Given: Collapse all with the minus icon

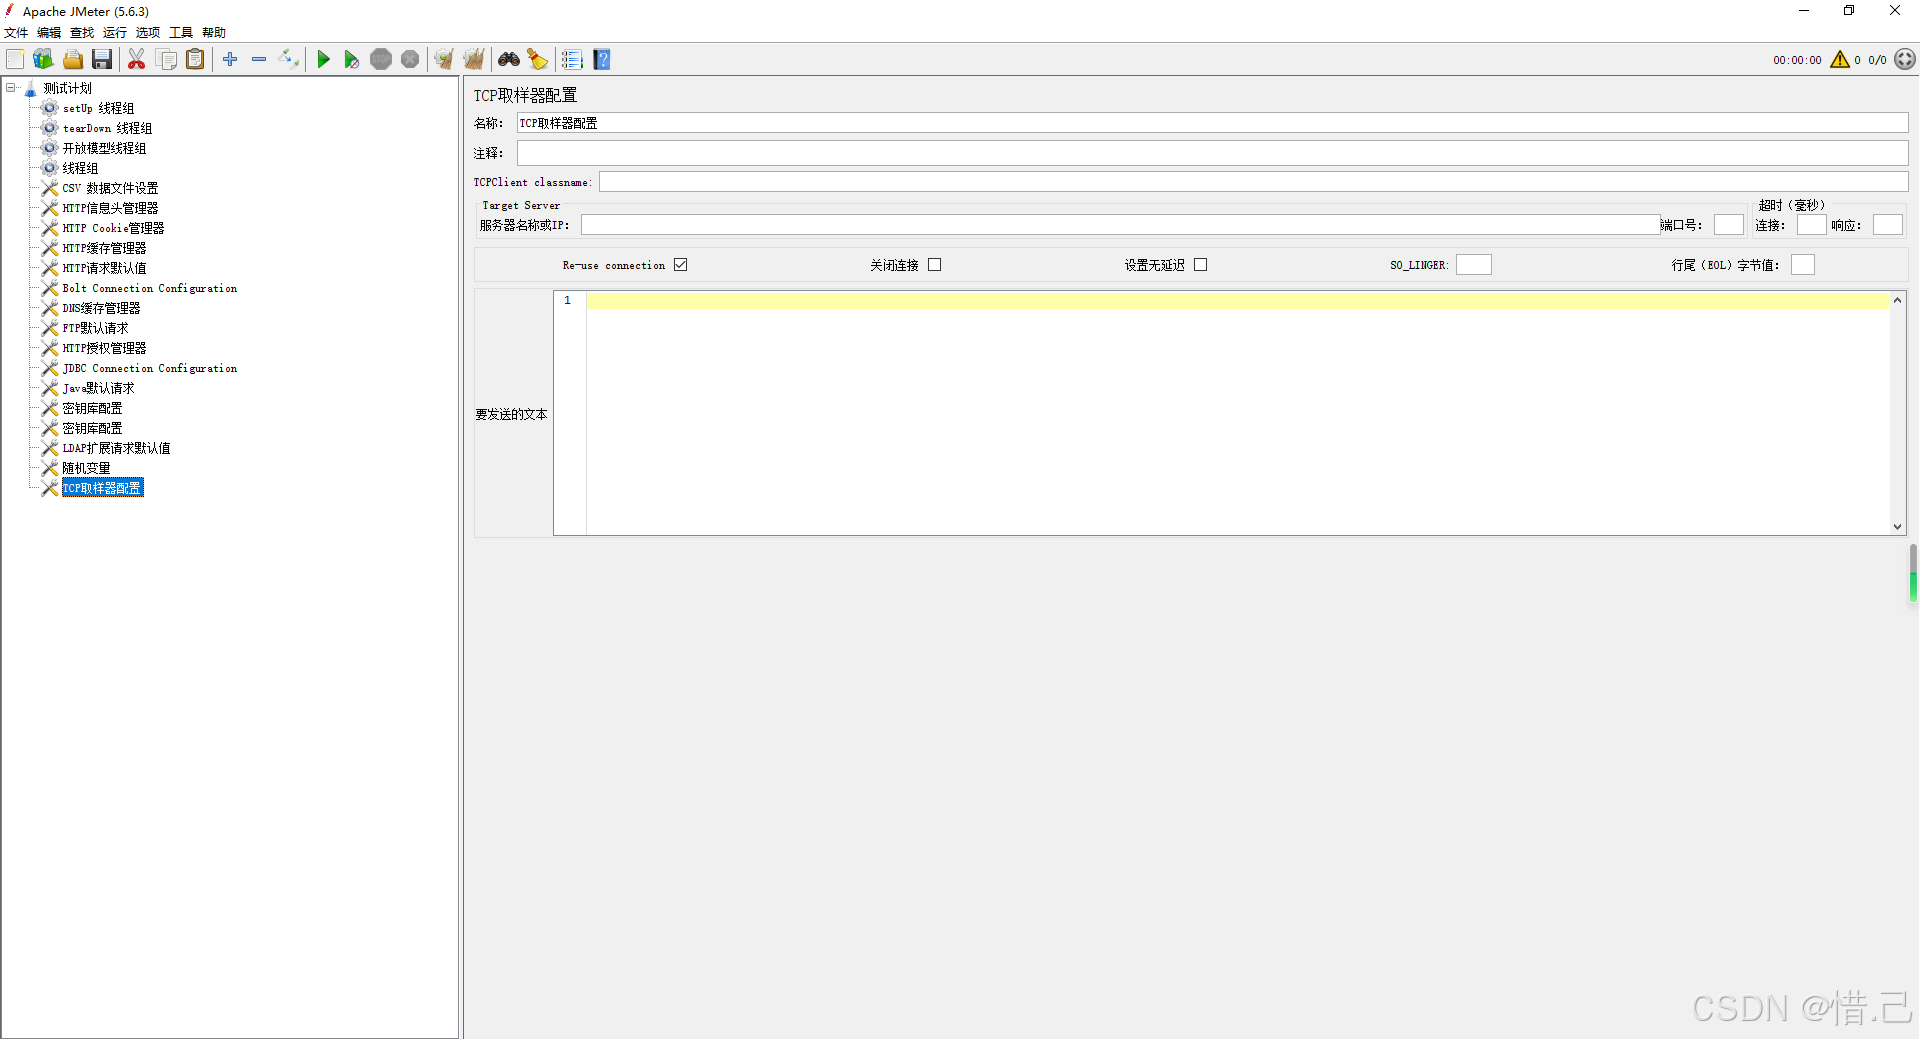Looking at the screenshot, I should tap(259, 60).
